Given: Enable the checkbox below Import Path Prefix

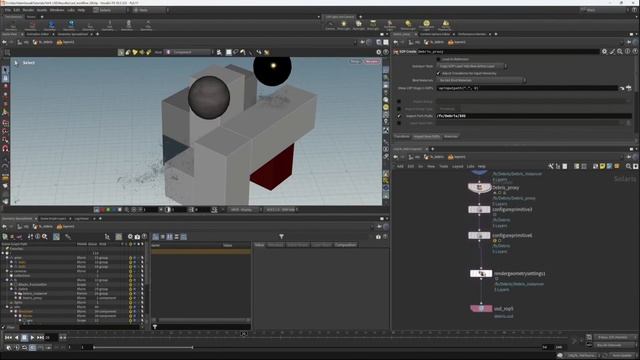Looking at the screenshot, I should (399, 123).
